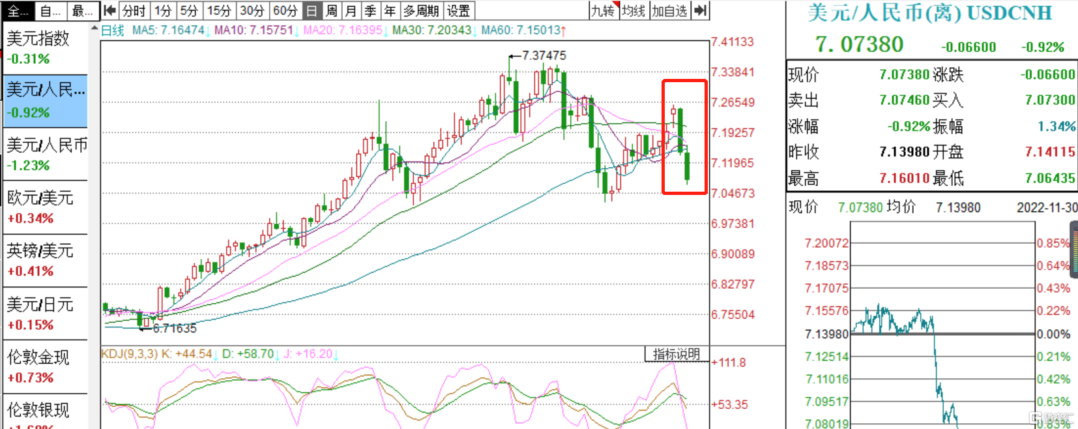The image size is (1078, 429).
Task: Click the jump-to-end arrow icon
Action: [701, 10]
